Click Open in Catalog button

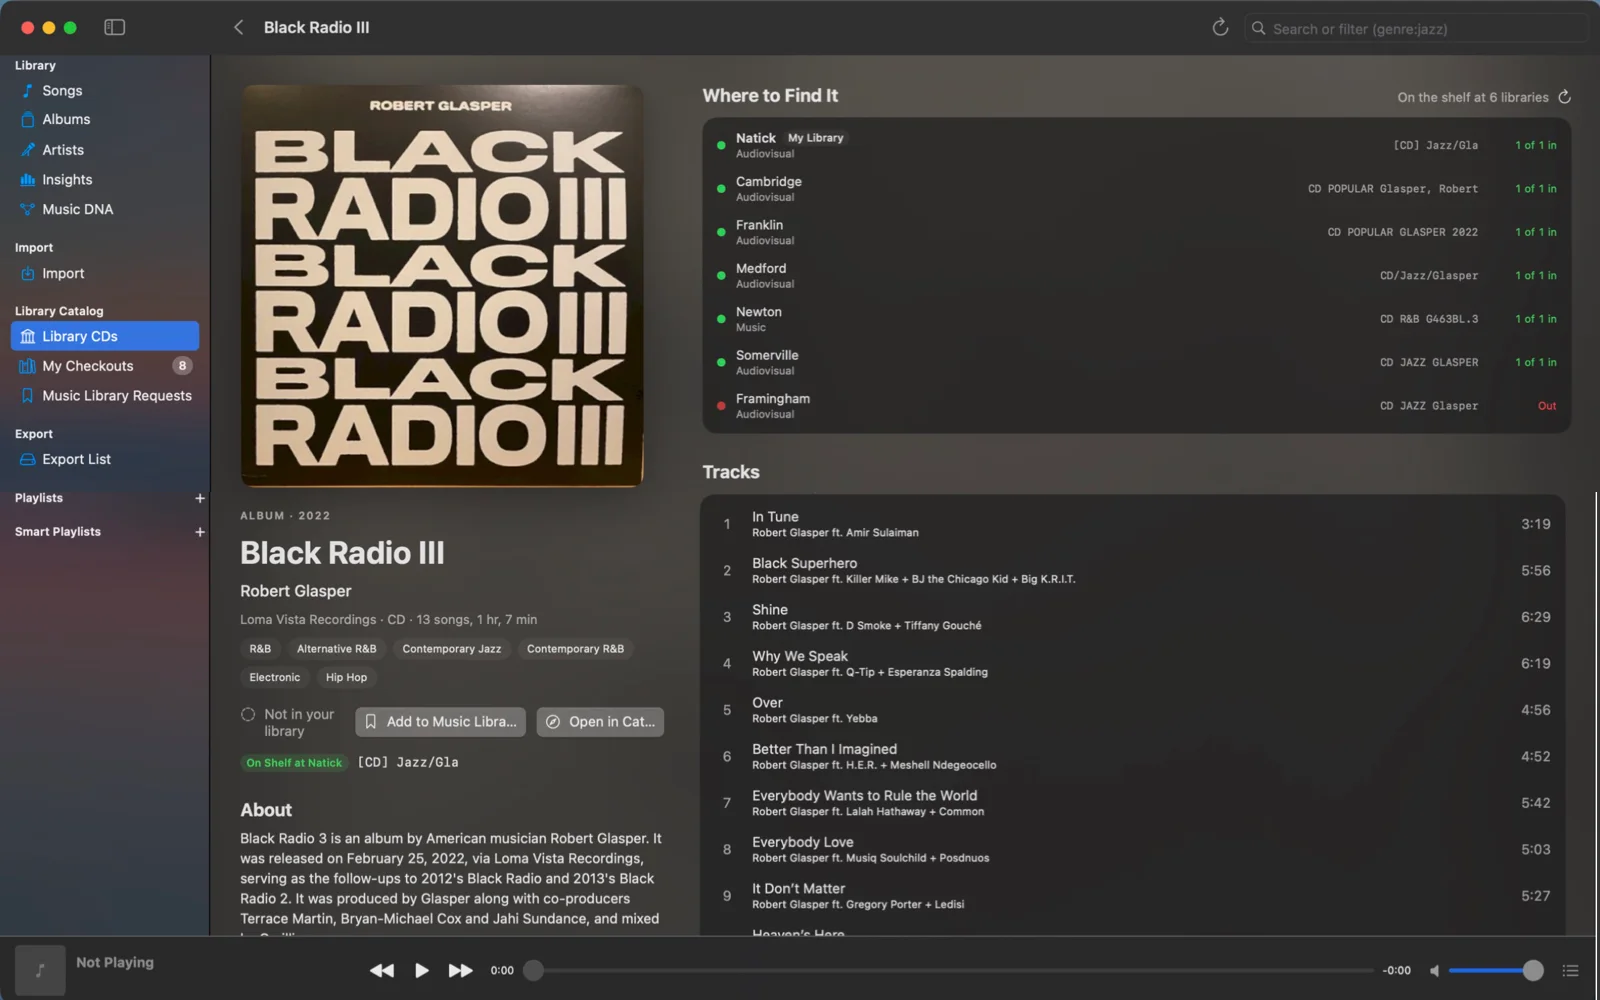tap(600, 722)
